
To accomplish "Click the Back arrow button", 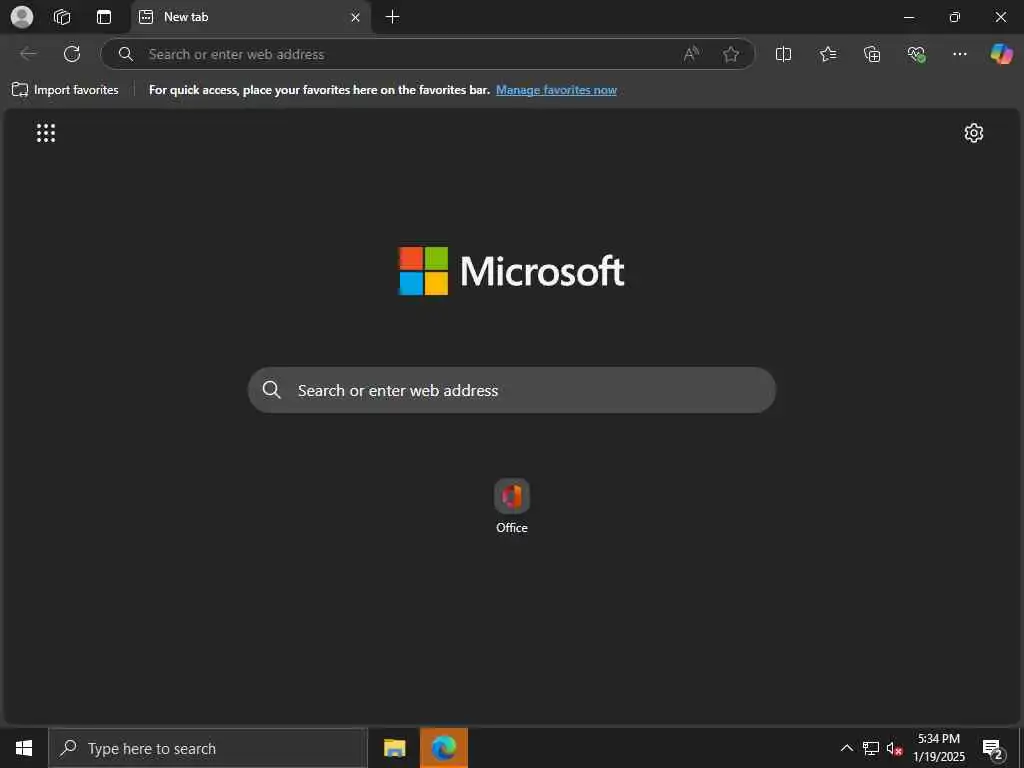I will (x=28, y=54).
